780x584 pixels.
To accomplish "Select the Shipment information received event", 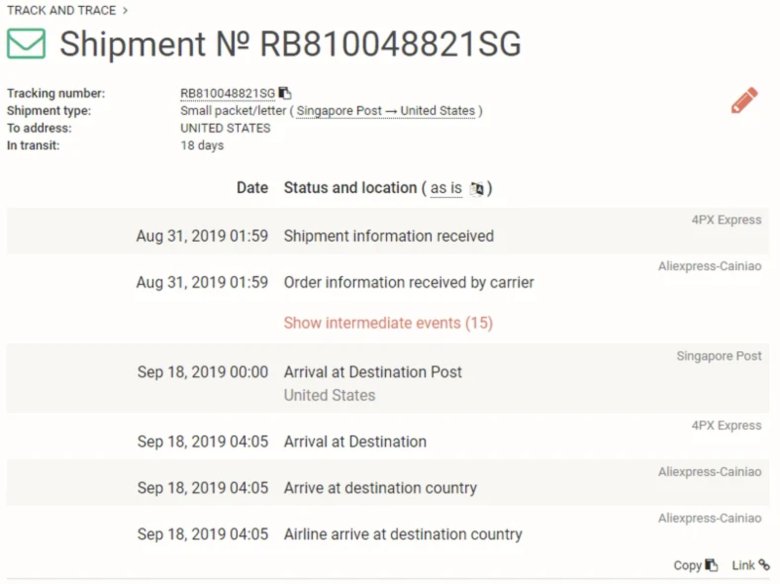I will pyautogui.click(x=389, y=236).
